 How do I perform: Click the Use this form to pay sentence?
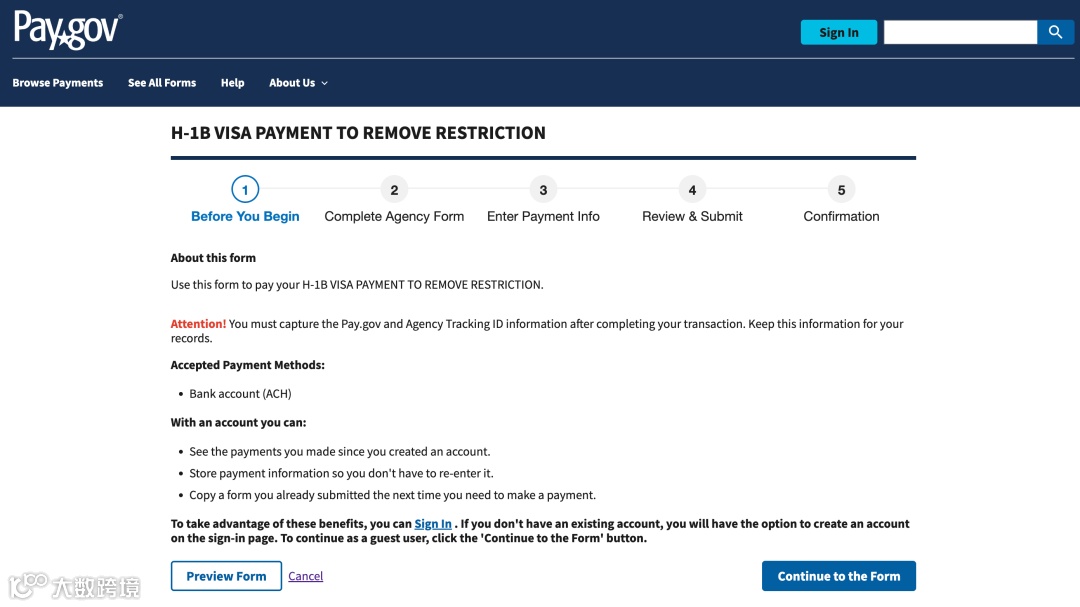[x=357, y=285]
